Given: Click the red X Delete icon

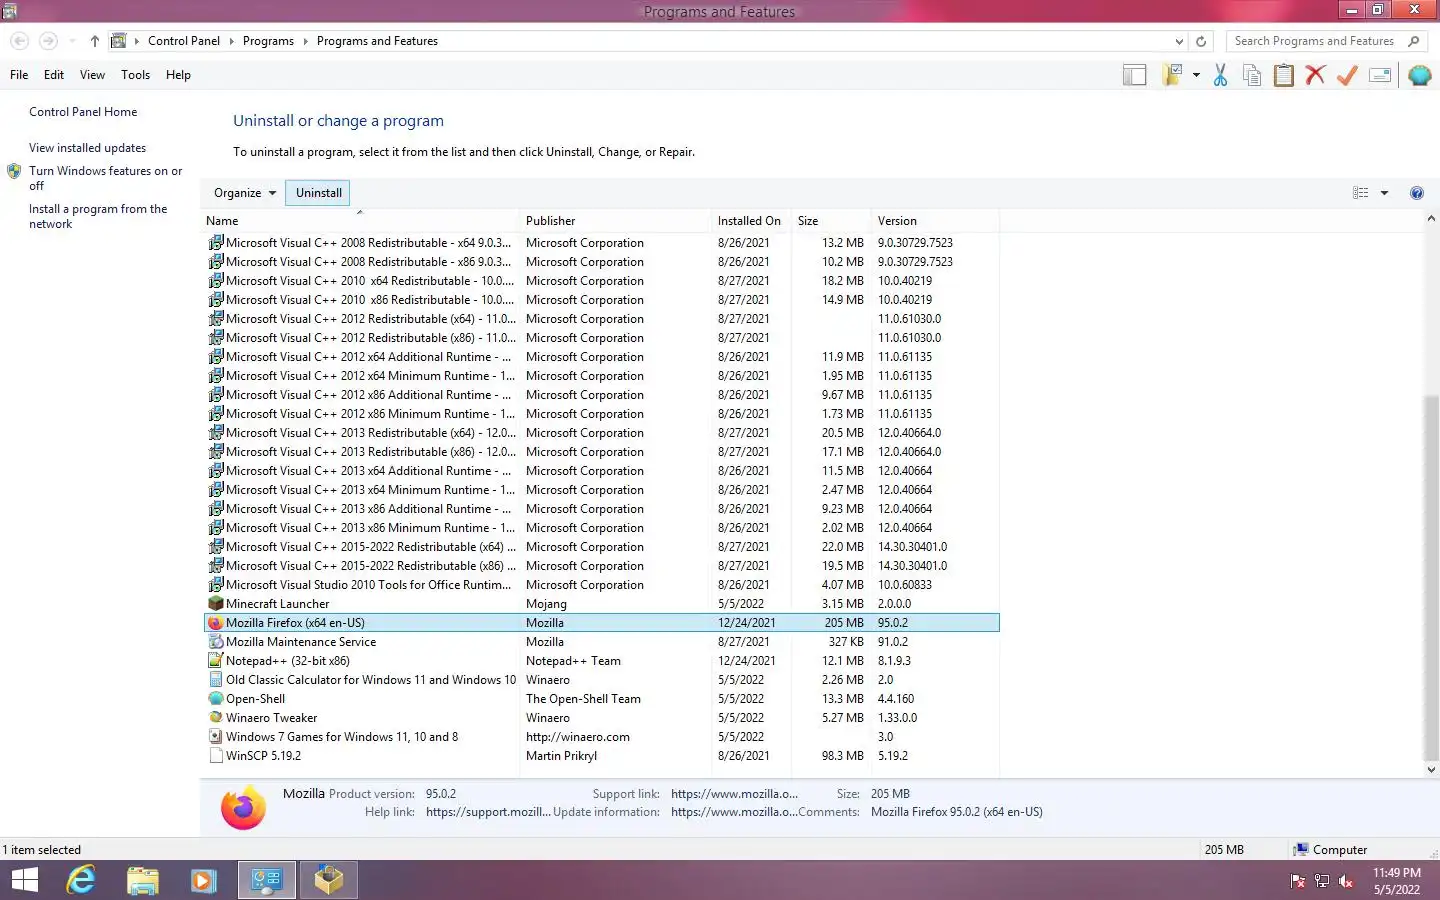Looking at the screenshot, I should coord(1316,75).
